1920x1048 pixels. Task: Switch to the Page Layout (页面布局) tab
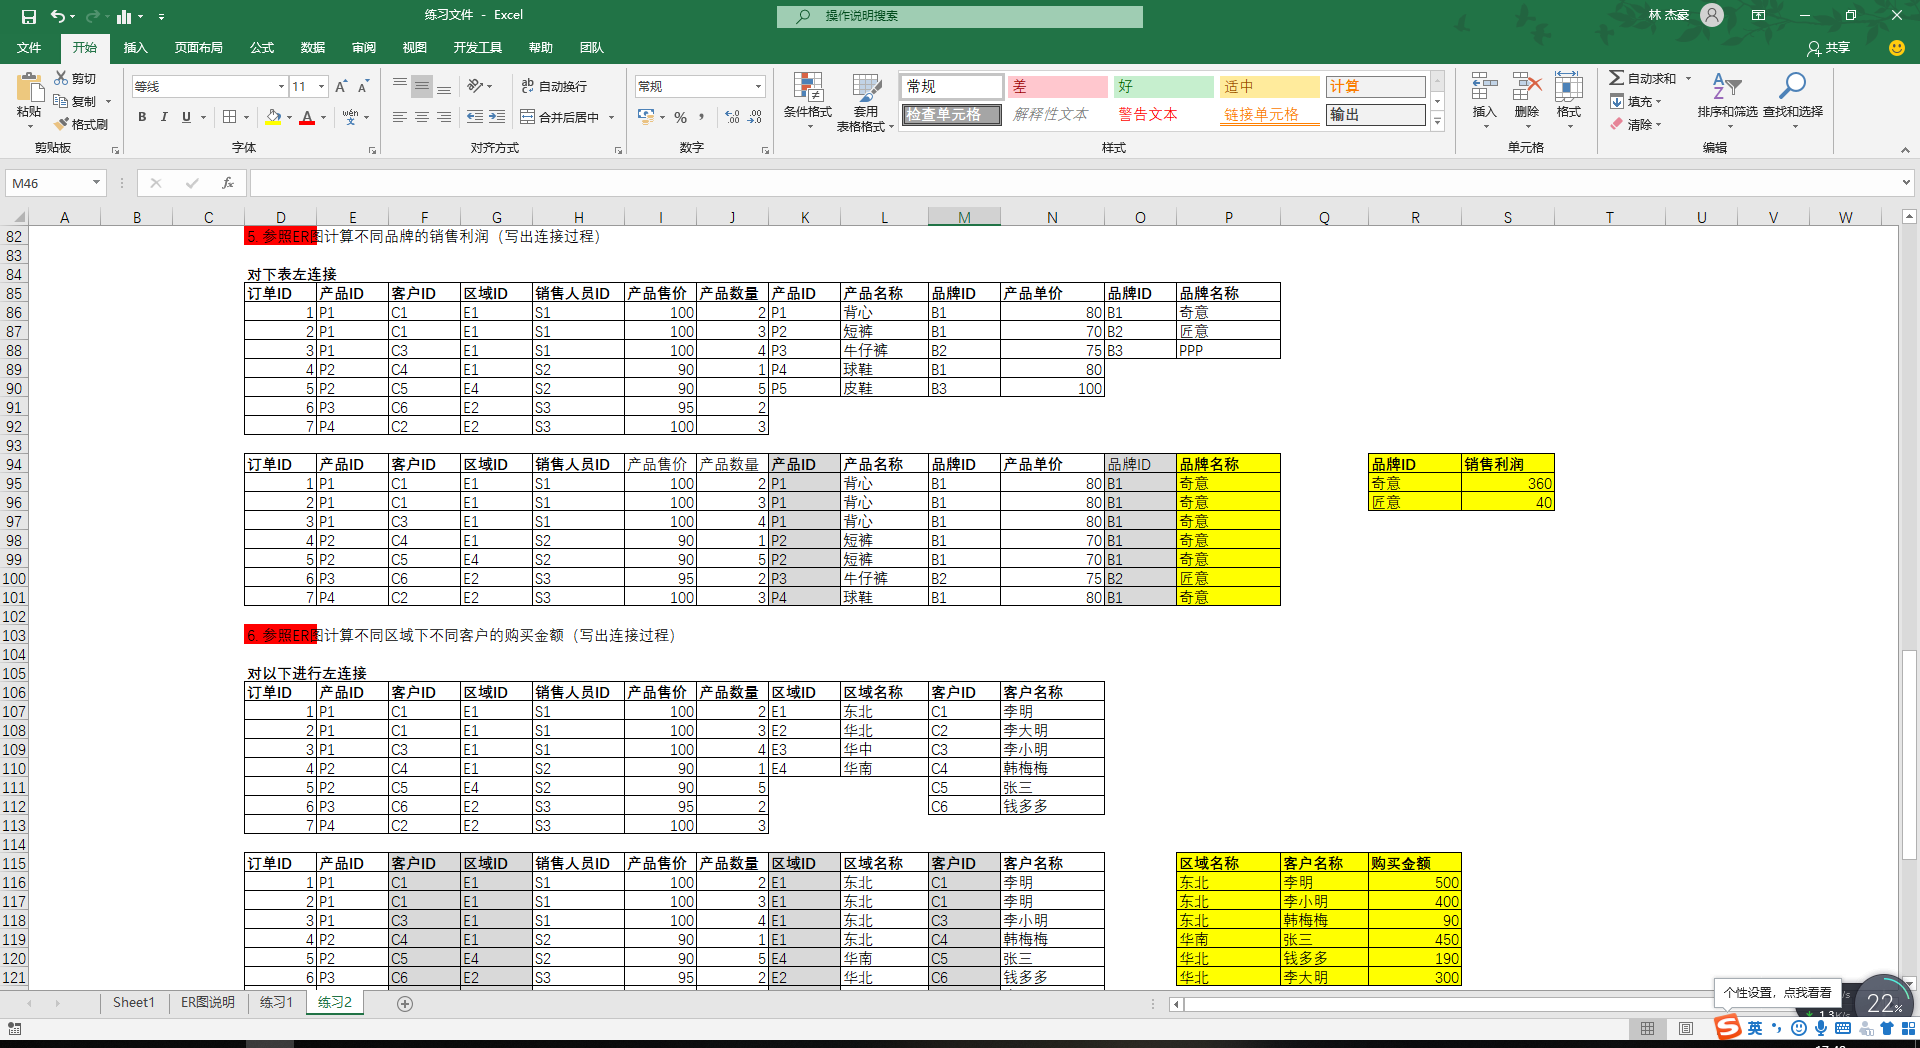click(198, 48)
